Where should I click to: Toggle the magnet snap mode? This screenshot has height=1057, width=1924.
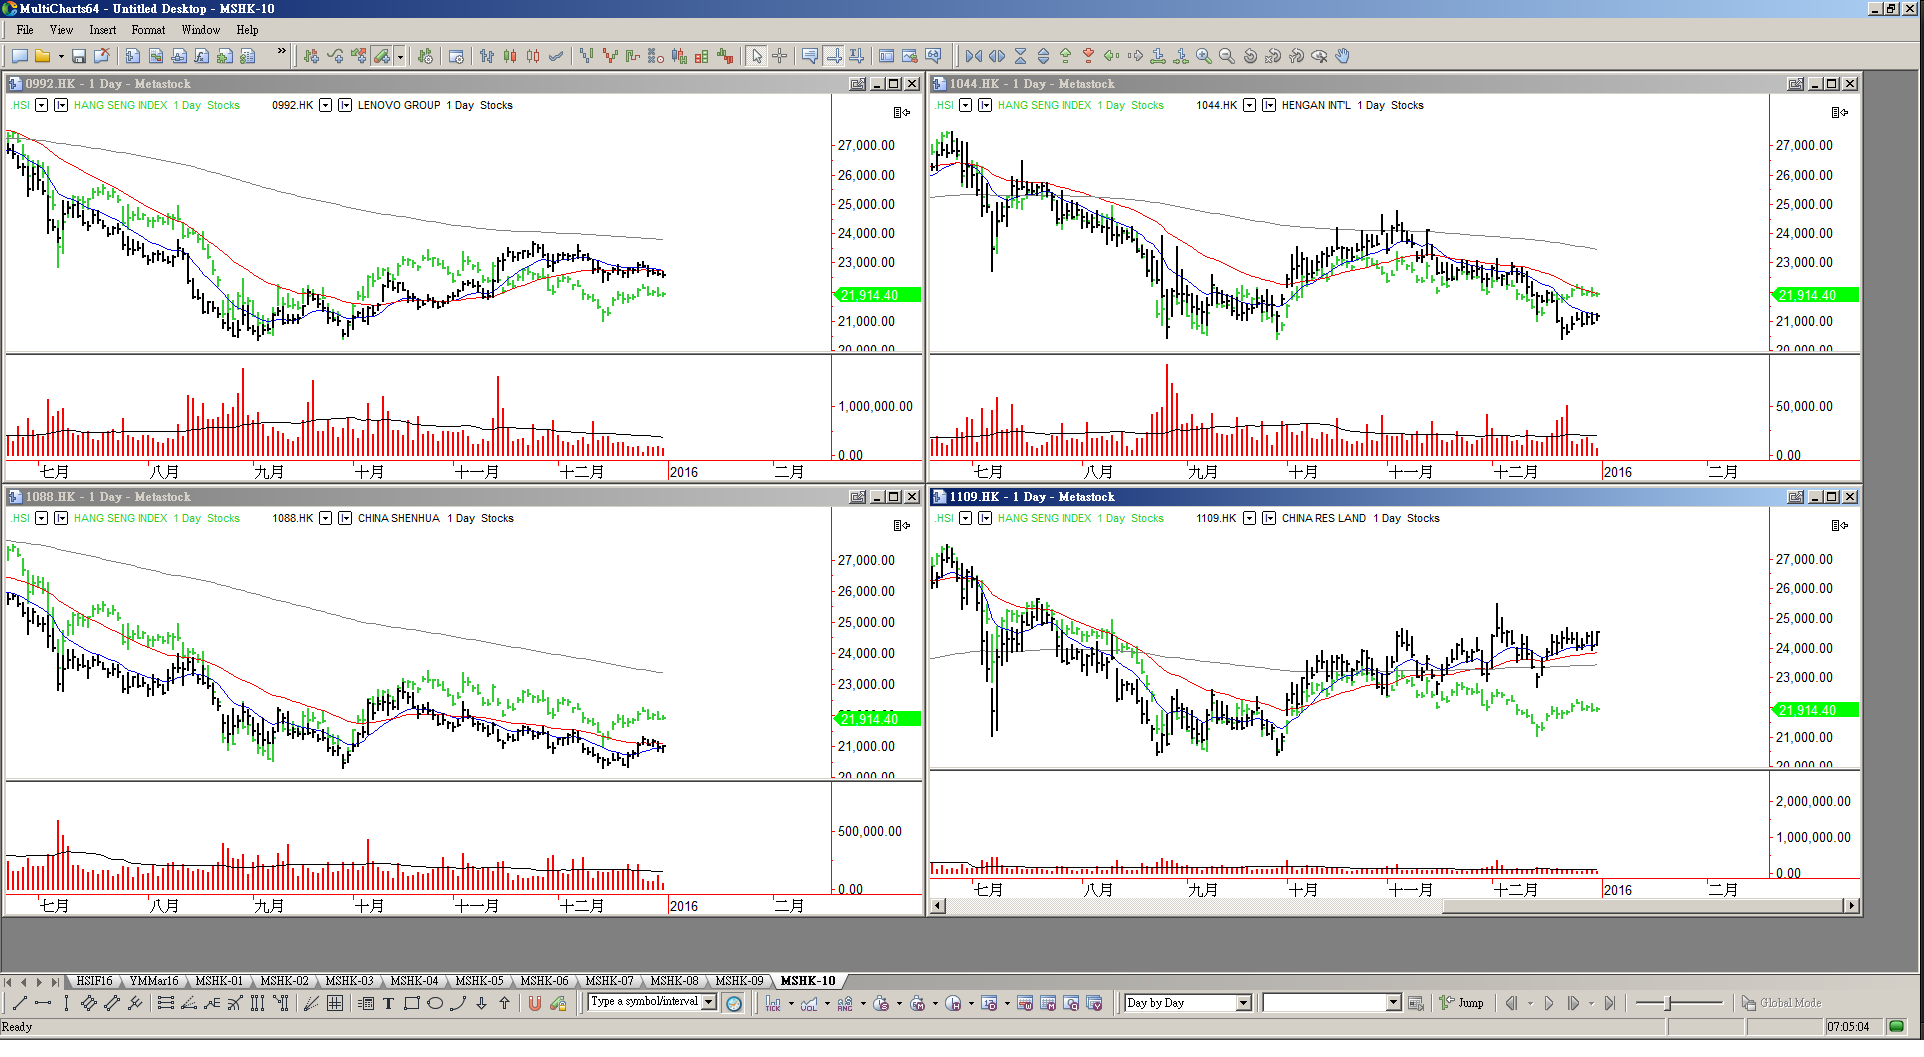(534, 1003)
